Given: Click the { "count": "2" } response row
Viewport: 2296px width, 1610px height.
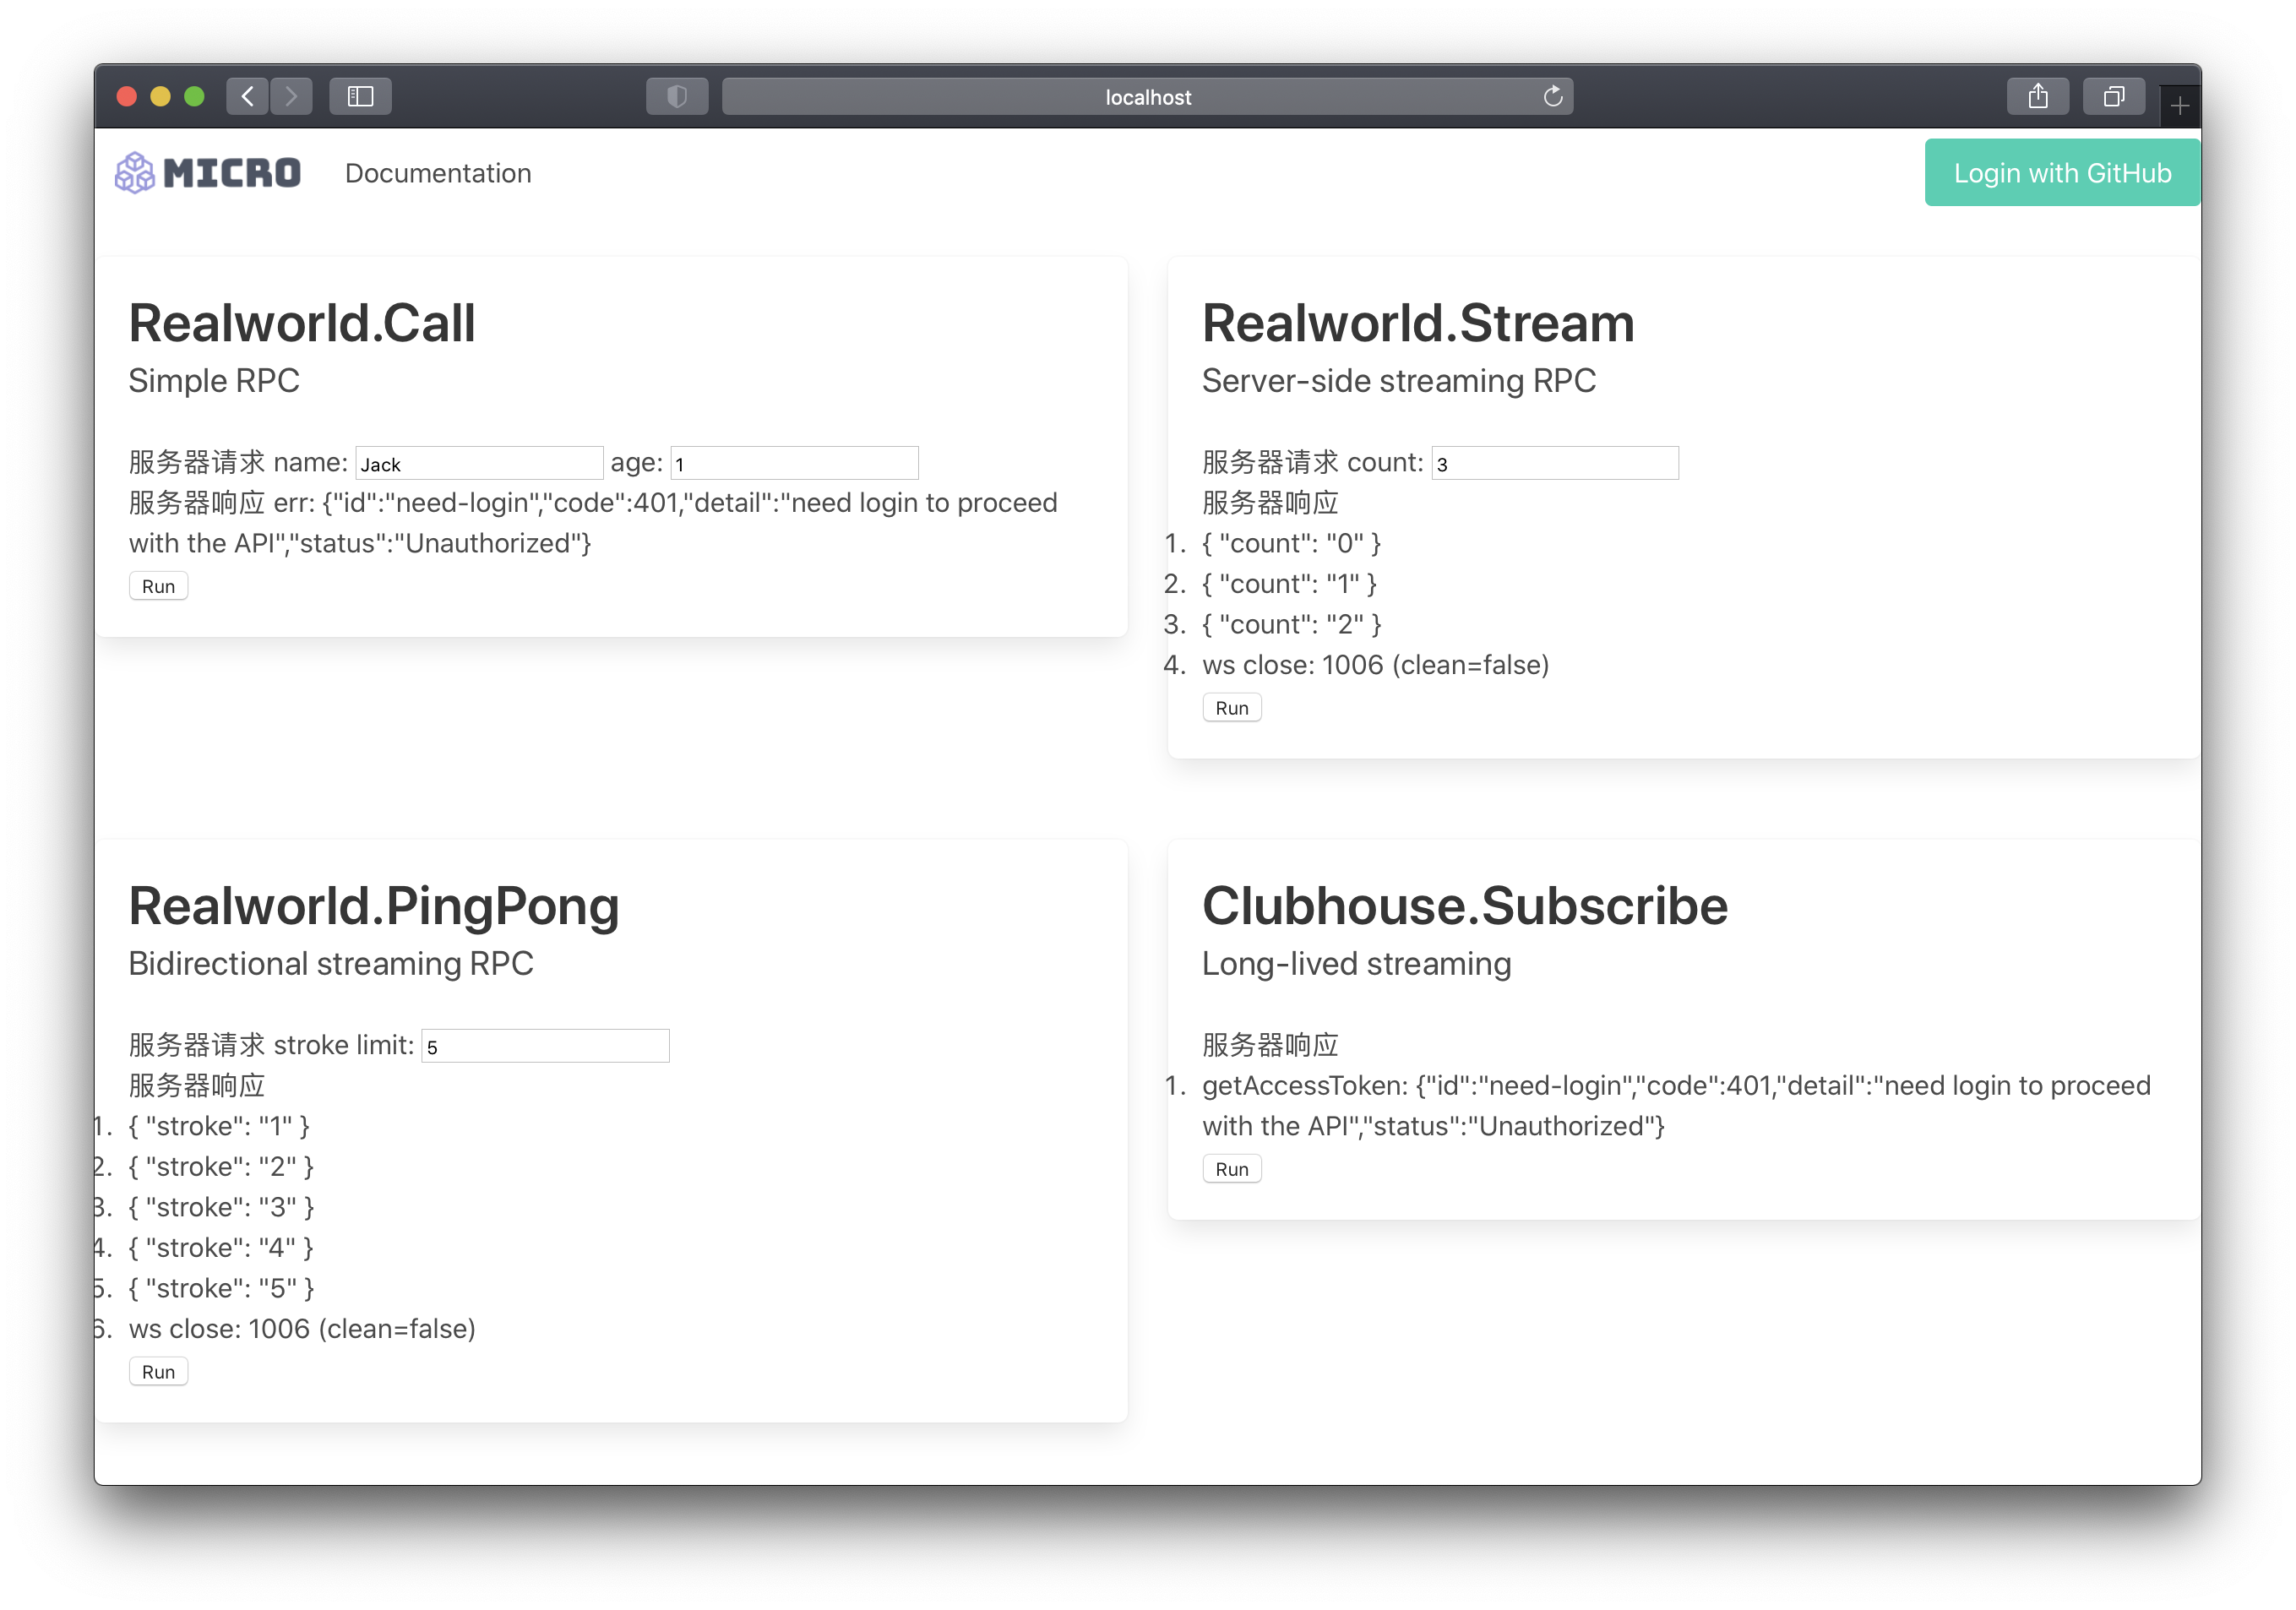Looking at the screenshot, I should tap(1292, 625).
